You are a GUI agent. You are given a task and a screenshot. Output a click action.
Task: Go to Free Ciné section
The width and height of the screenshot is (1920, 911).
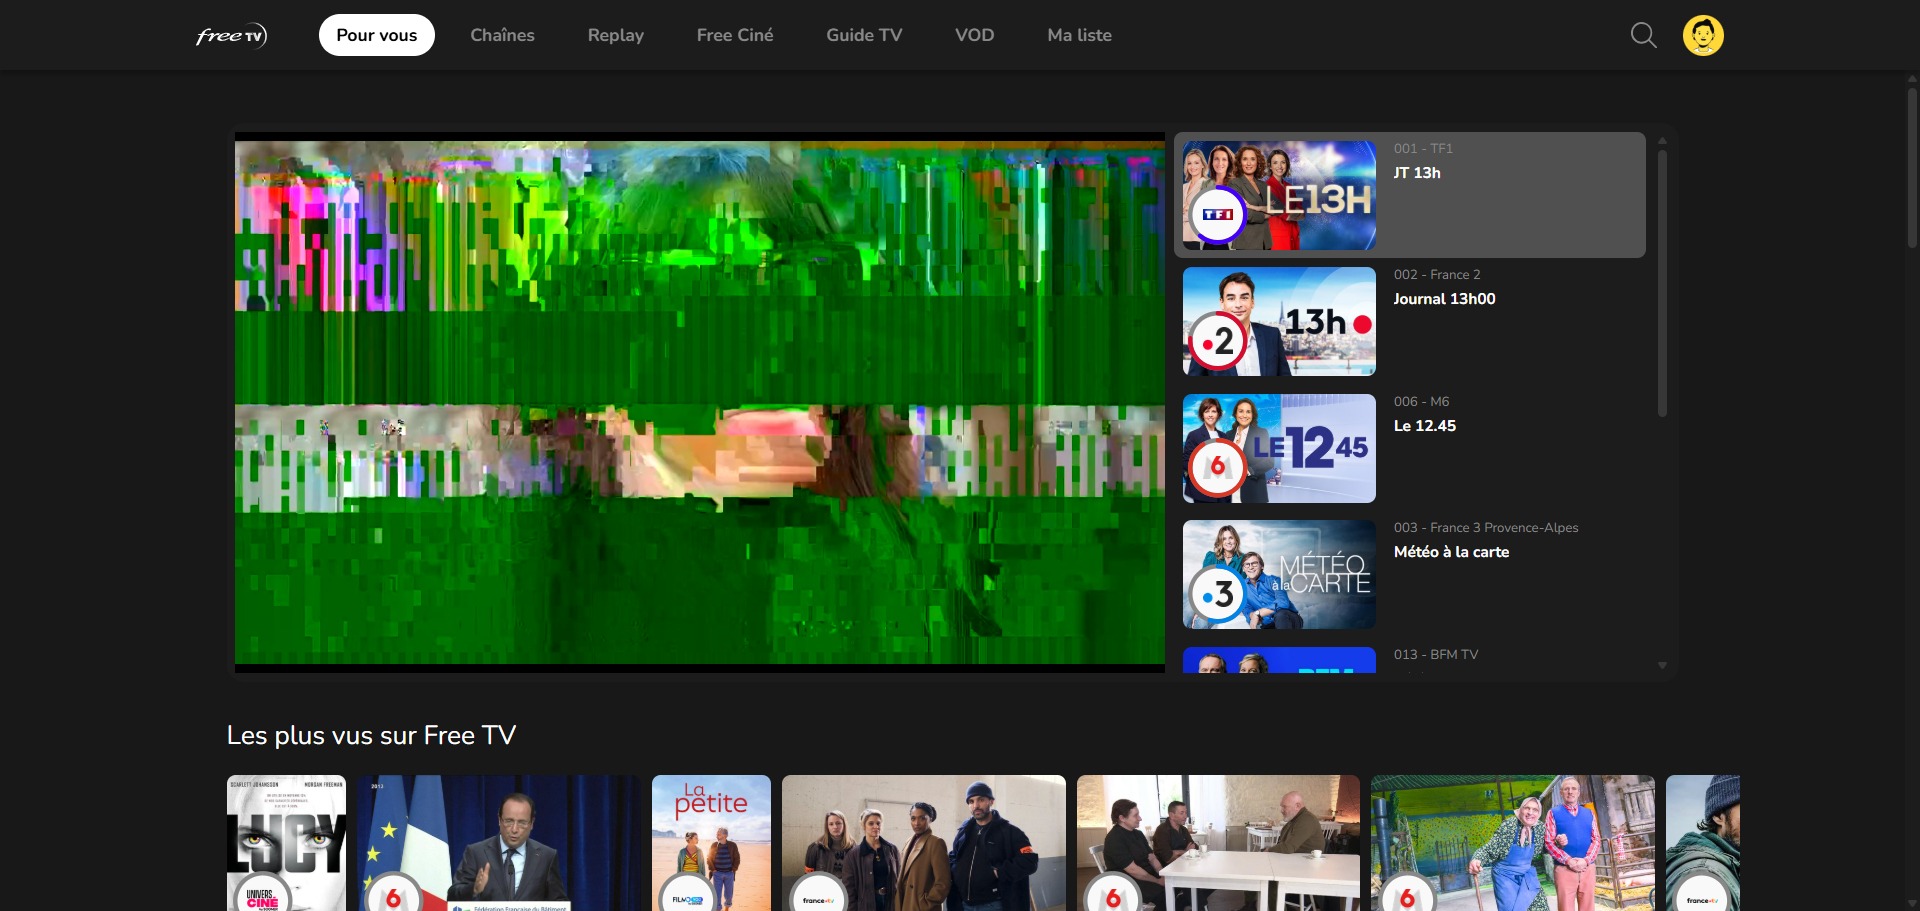click(x=734, y=35)
